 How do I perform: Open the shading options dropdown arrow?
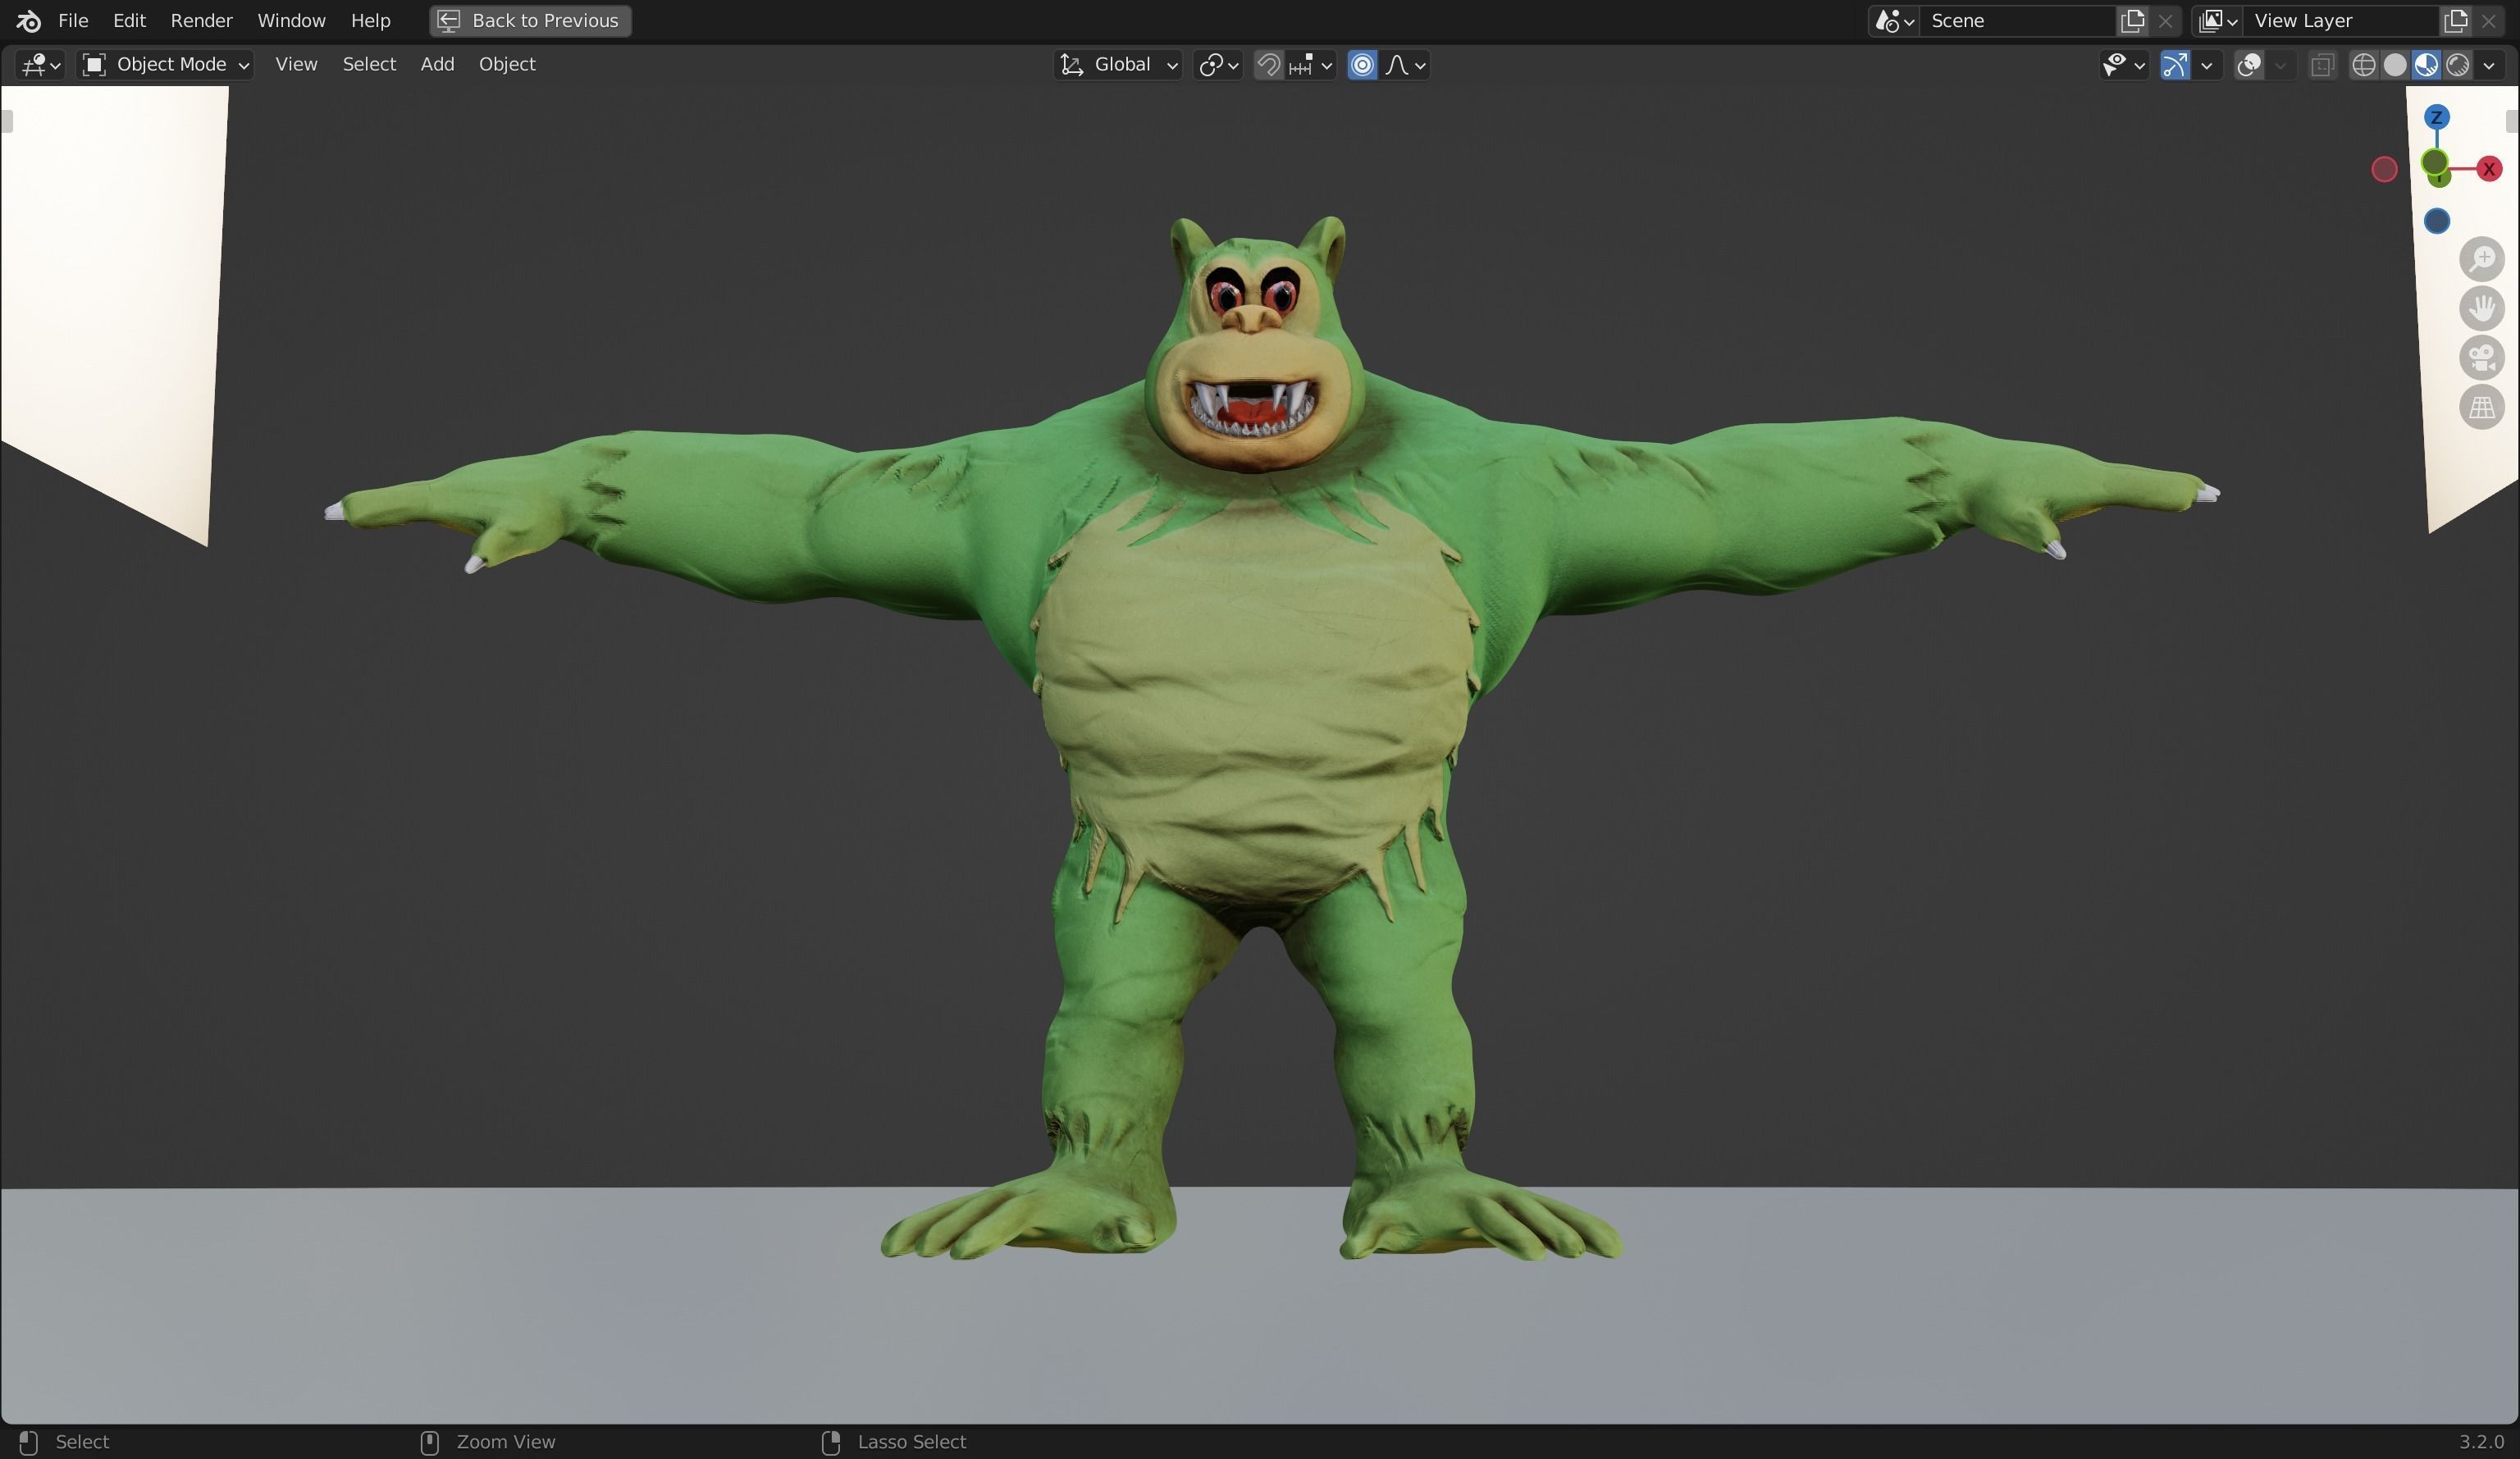(x=2489, y=65)
